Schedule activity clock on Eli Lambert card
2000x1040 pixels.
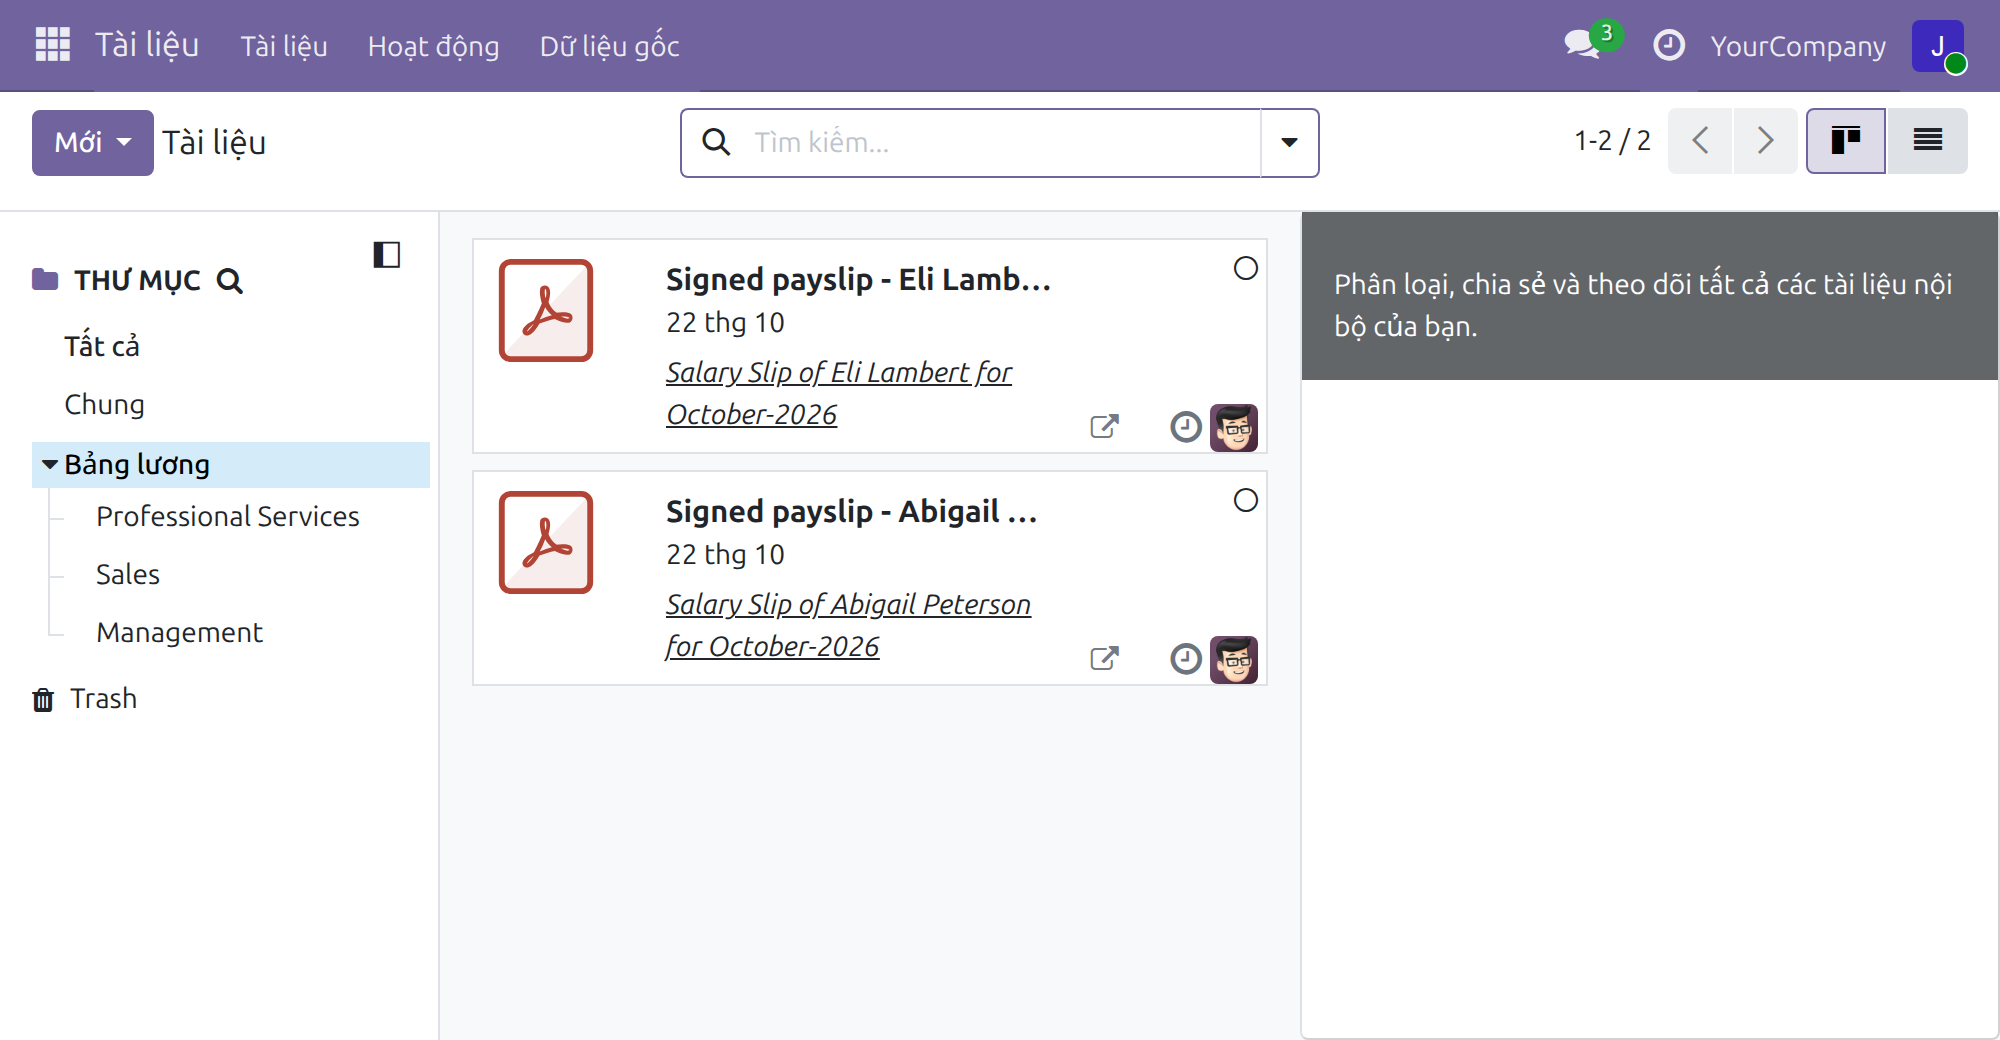(1186, 427)
